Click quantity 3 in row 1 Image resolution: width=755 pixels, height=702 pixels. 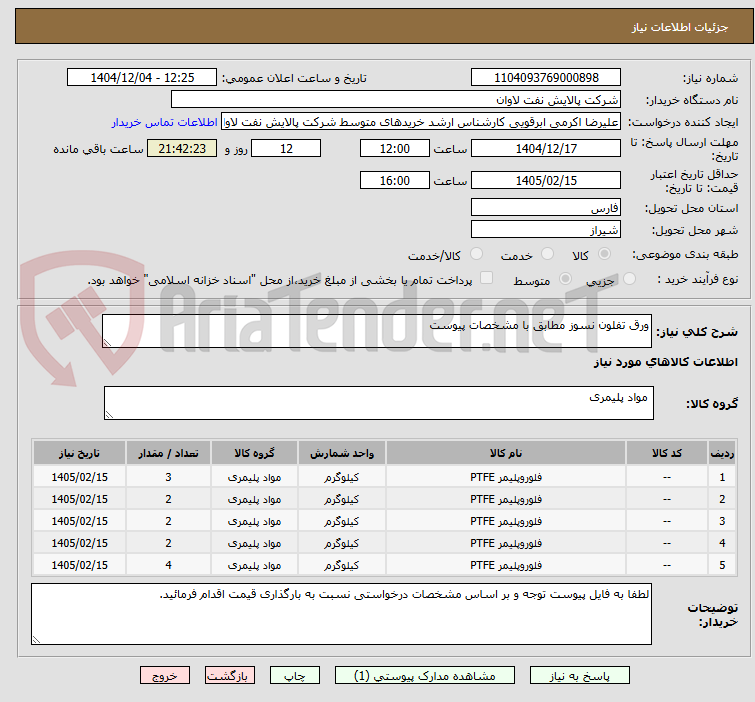[x=168, y=477]
